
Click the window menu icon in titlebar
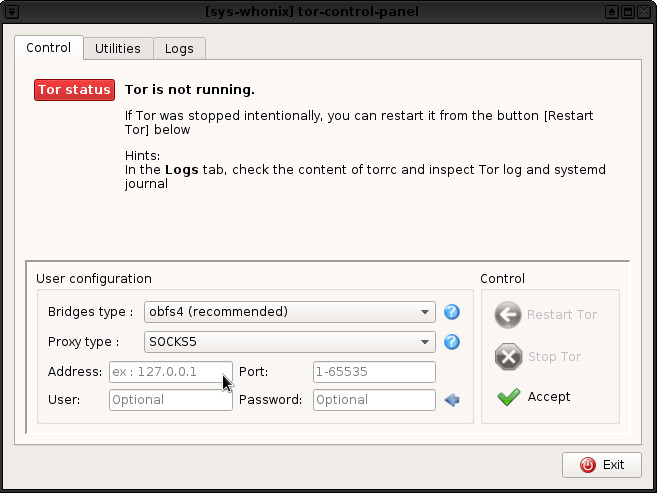[x=11, y=11]
